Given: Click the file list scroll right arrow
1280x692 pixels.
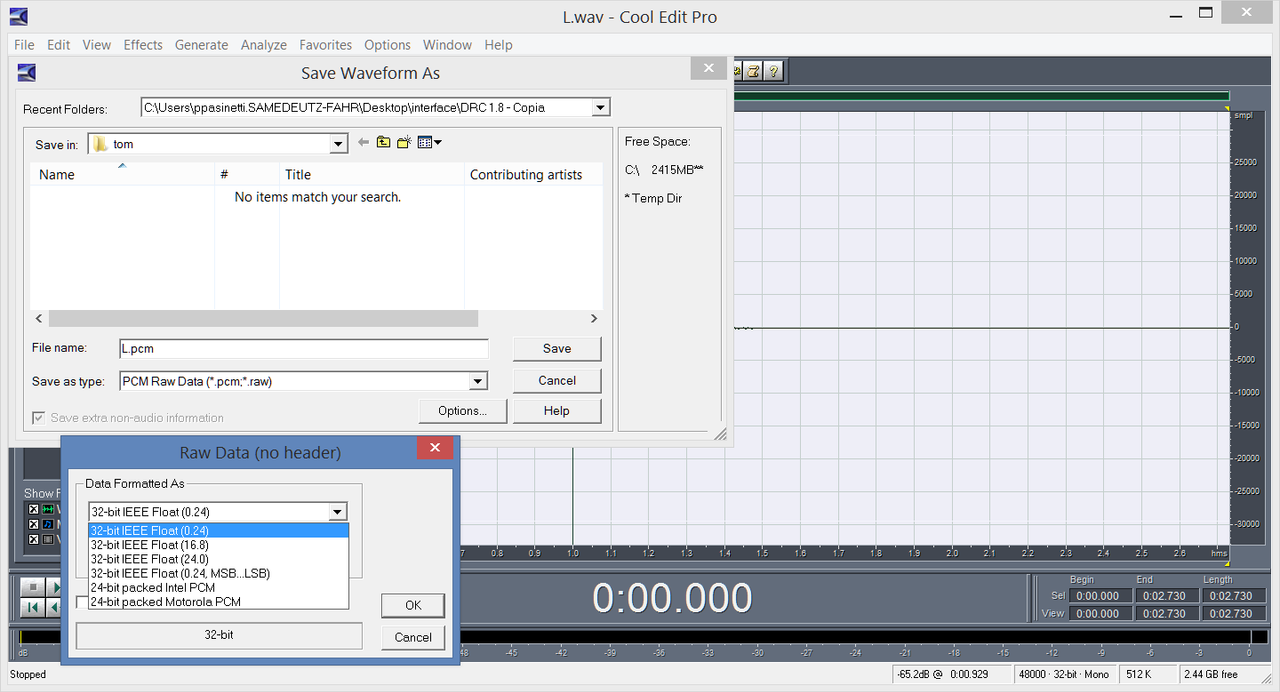Looking at the screenshot, I should pyautogui.click(x=594, y=318).
